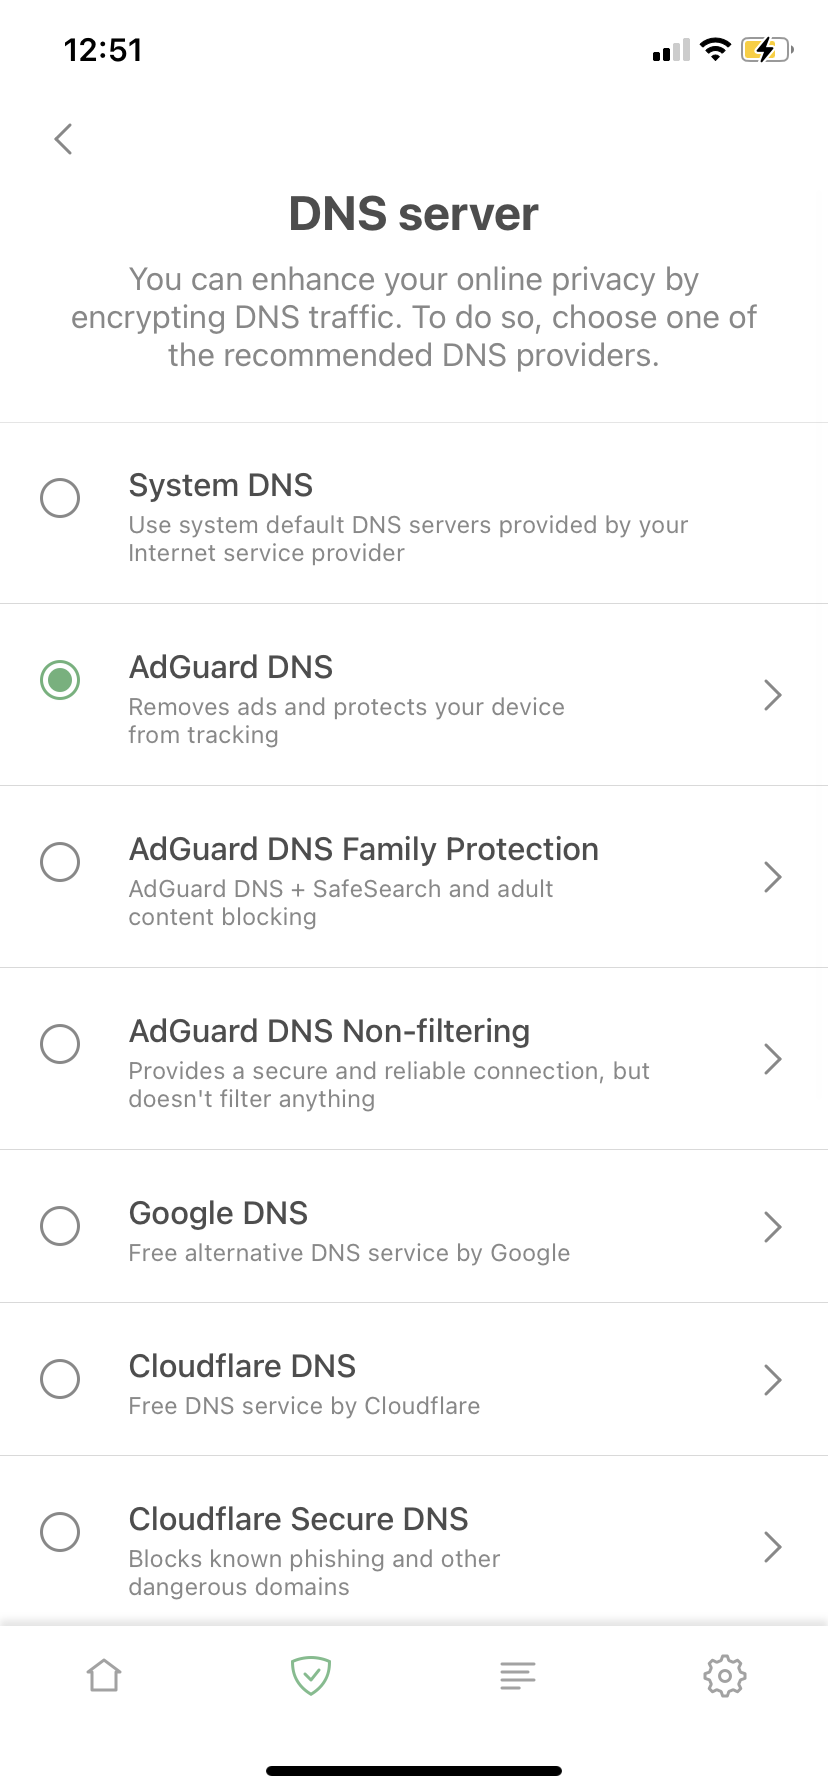Expand Cloudflare Secure DNS chevron

click(x=772, y=1547)
